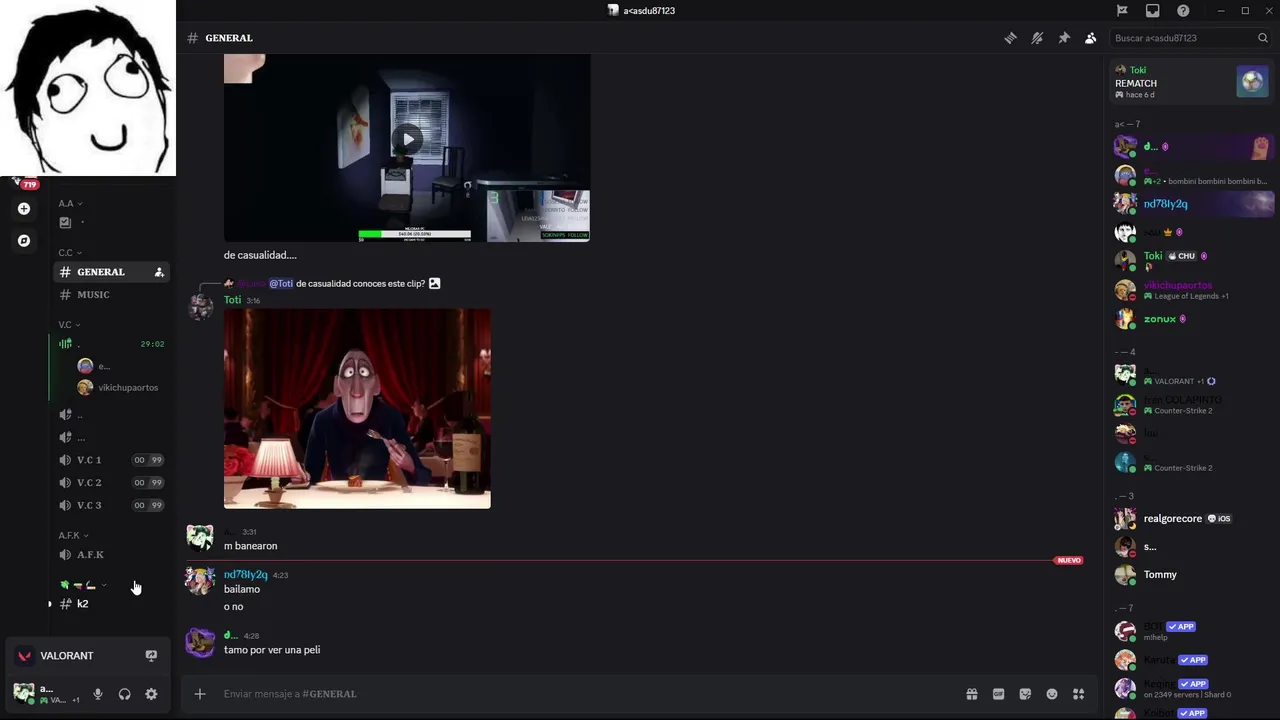Toggle deafen headphones icon
Viewport: 1280px width, 720px height.
tap(125, 694)
